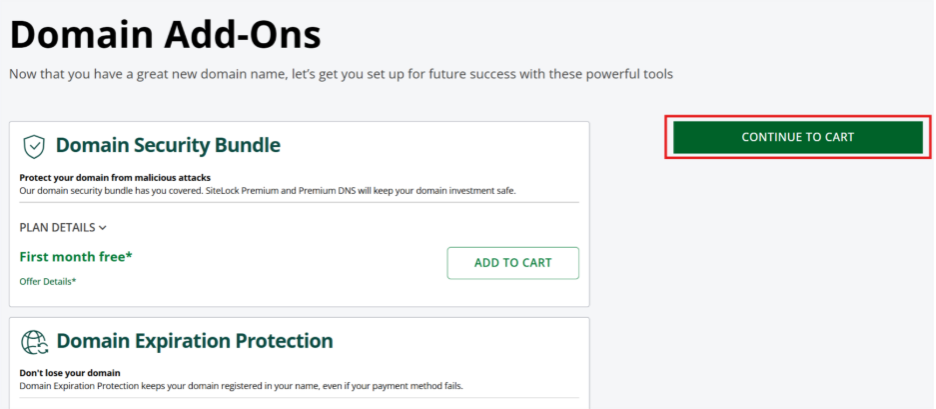
Task: Click the Expiration Protection description sentence
Action: coord(241,386)
